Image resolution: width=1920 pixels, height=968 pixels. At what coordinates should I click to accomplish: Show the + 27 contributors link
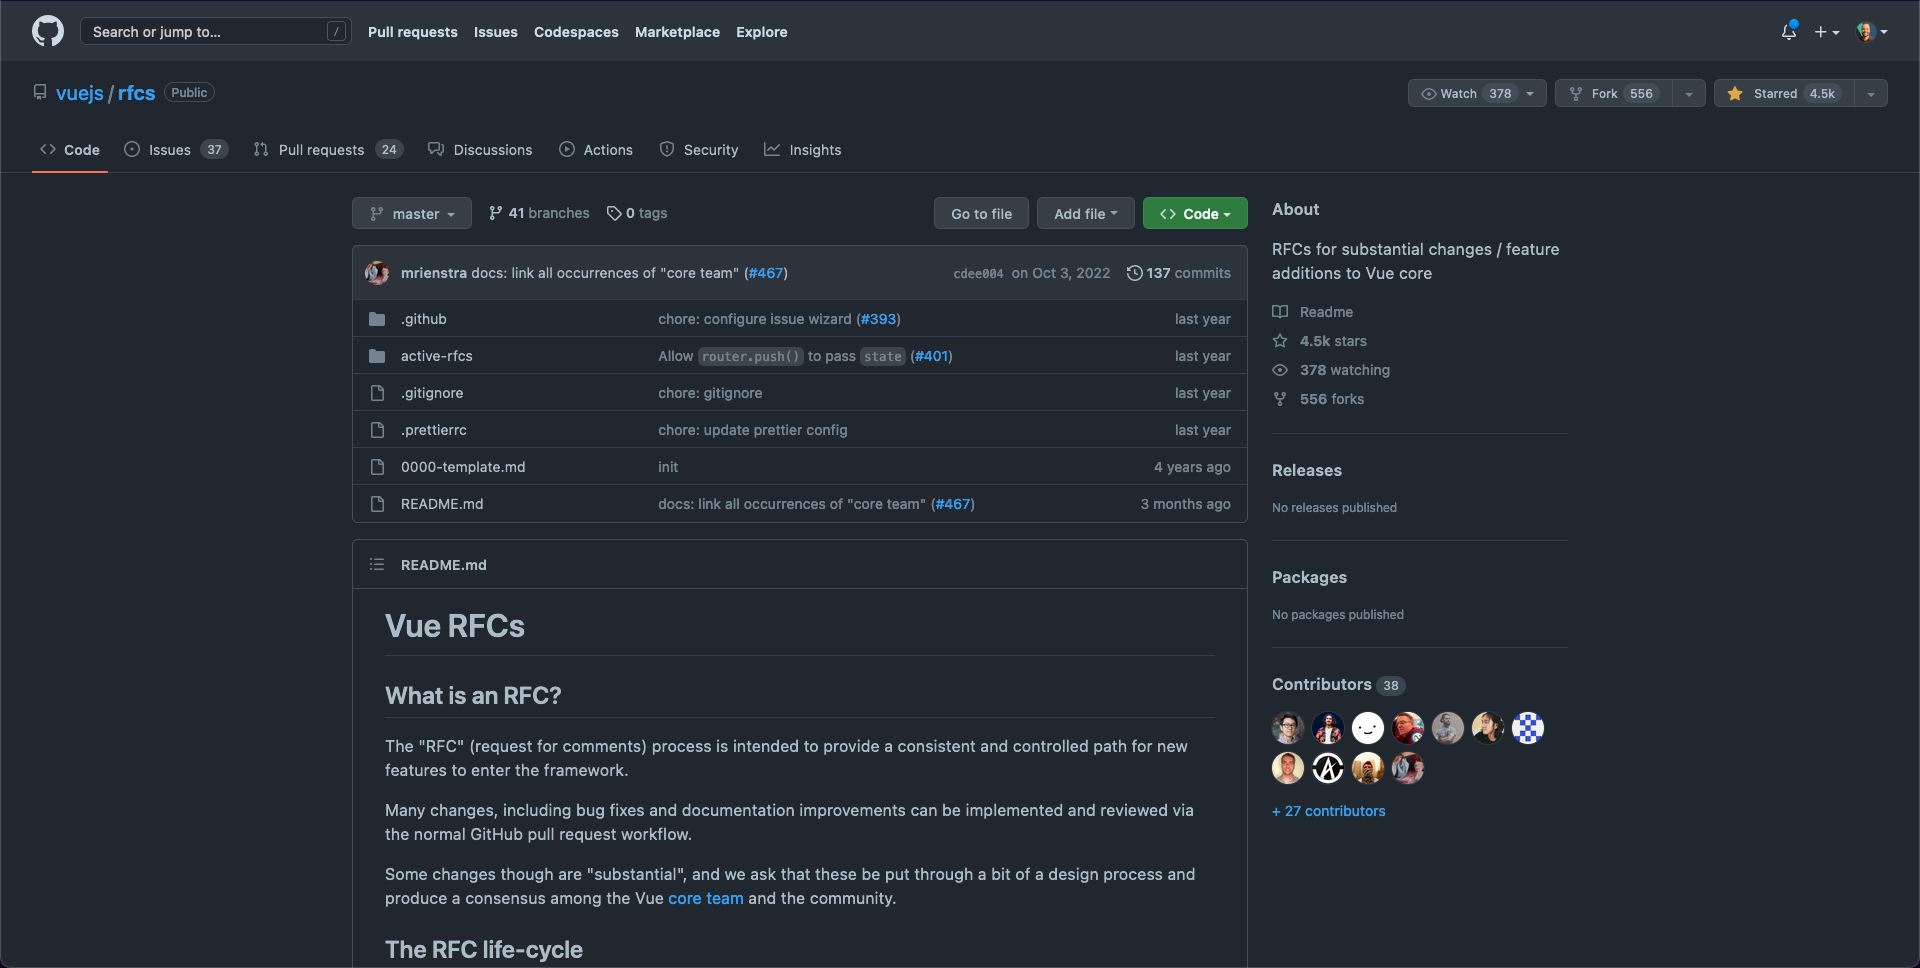tap(1329, 811)
